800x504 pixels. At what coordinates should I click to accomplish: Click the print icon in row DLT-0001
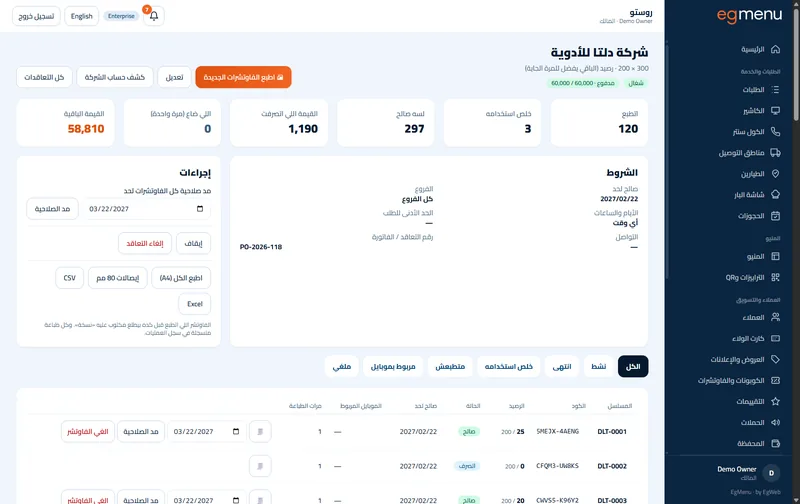tap(260, 432)
